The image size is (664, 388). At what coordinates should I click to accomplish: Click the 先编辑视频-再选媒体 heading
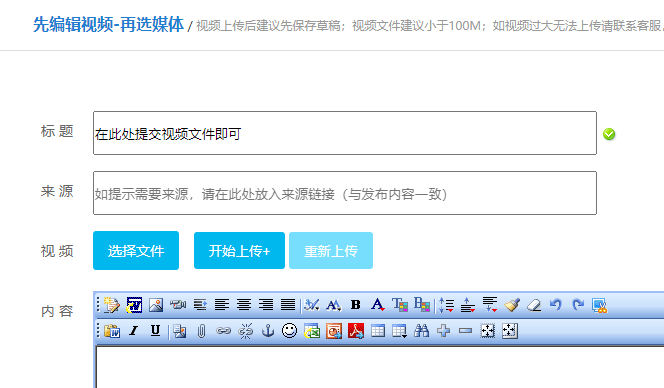click(x=109, y=25)
